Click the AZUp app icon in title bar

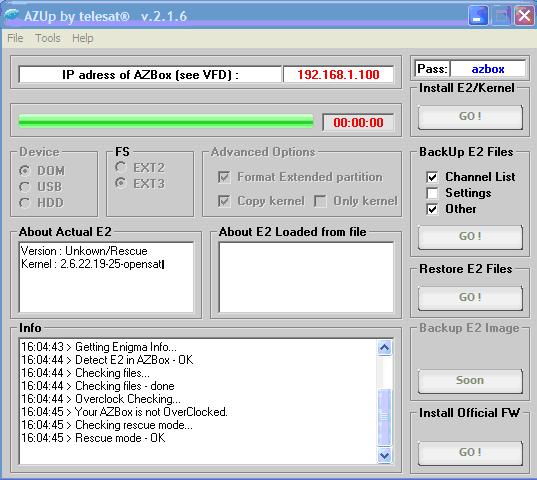pyautogui.click(x=12, y=15)
